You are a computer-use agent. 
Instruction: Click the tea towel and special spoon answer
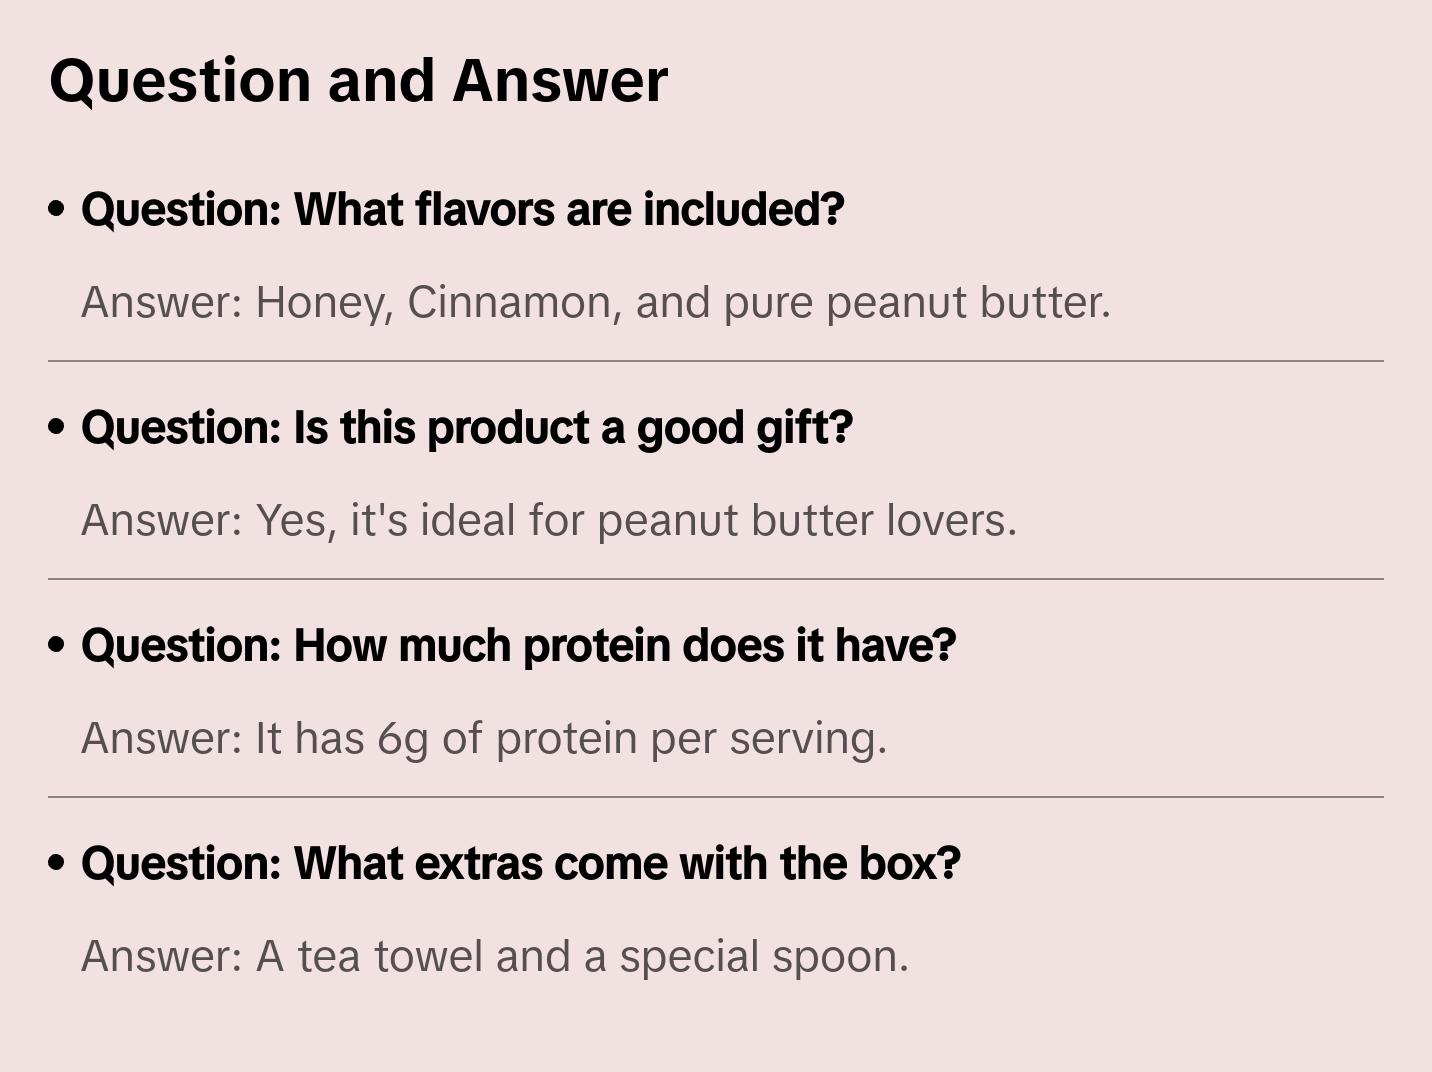(494, 957)
